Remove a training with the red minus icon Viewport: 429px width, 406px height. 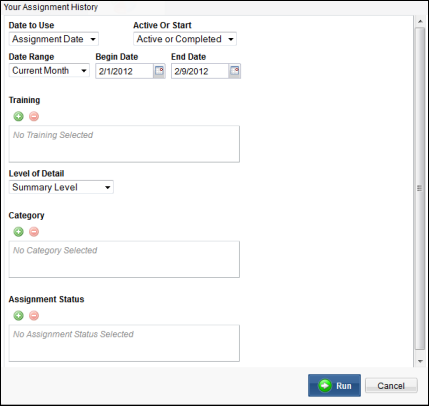[x=34, y=116]
